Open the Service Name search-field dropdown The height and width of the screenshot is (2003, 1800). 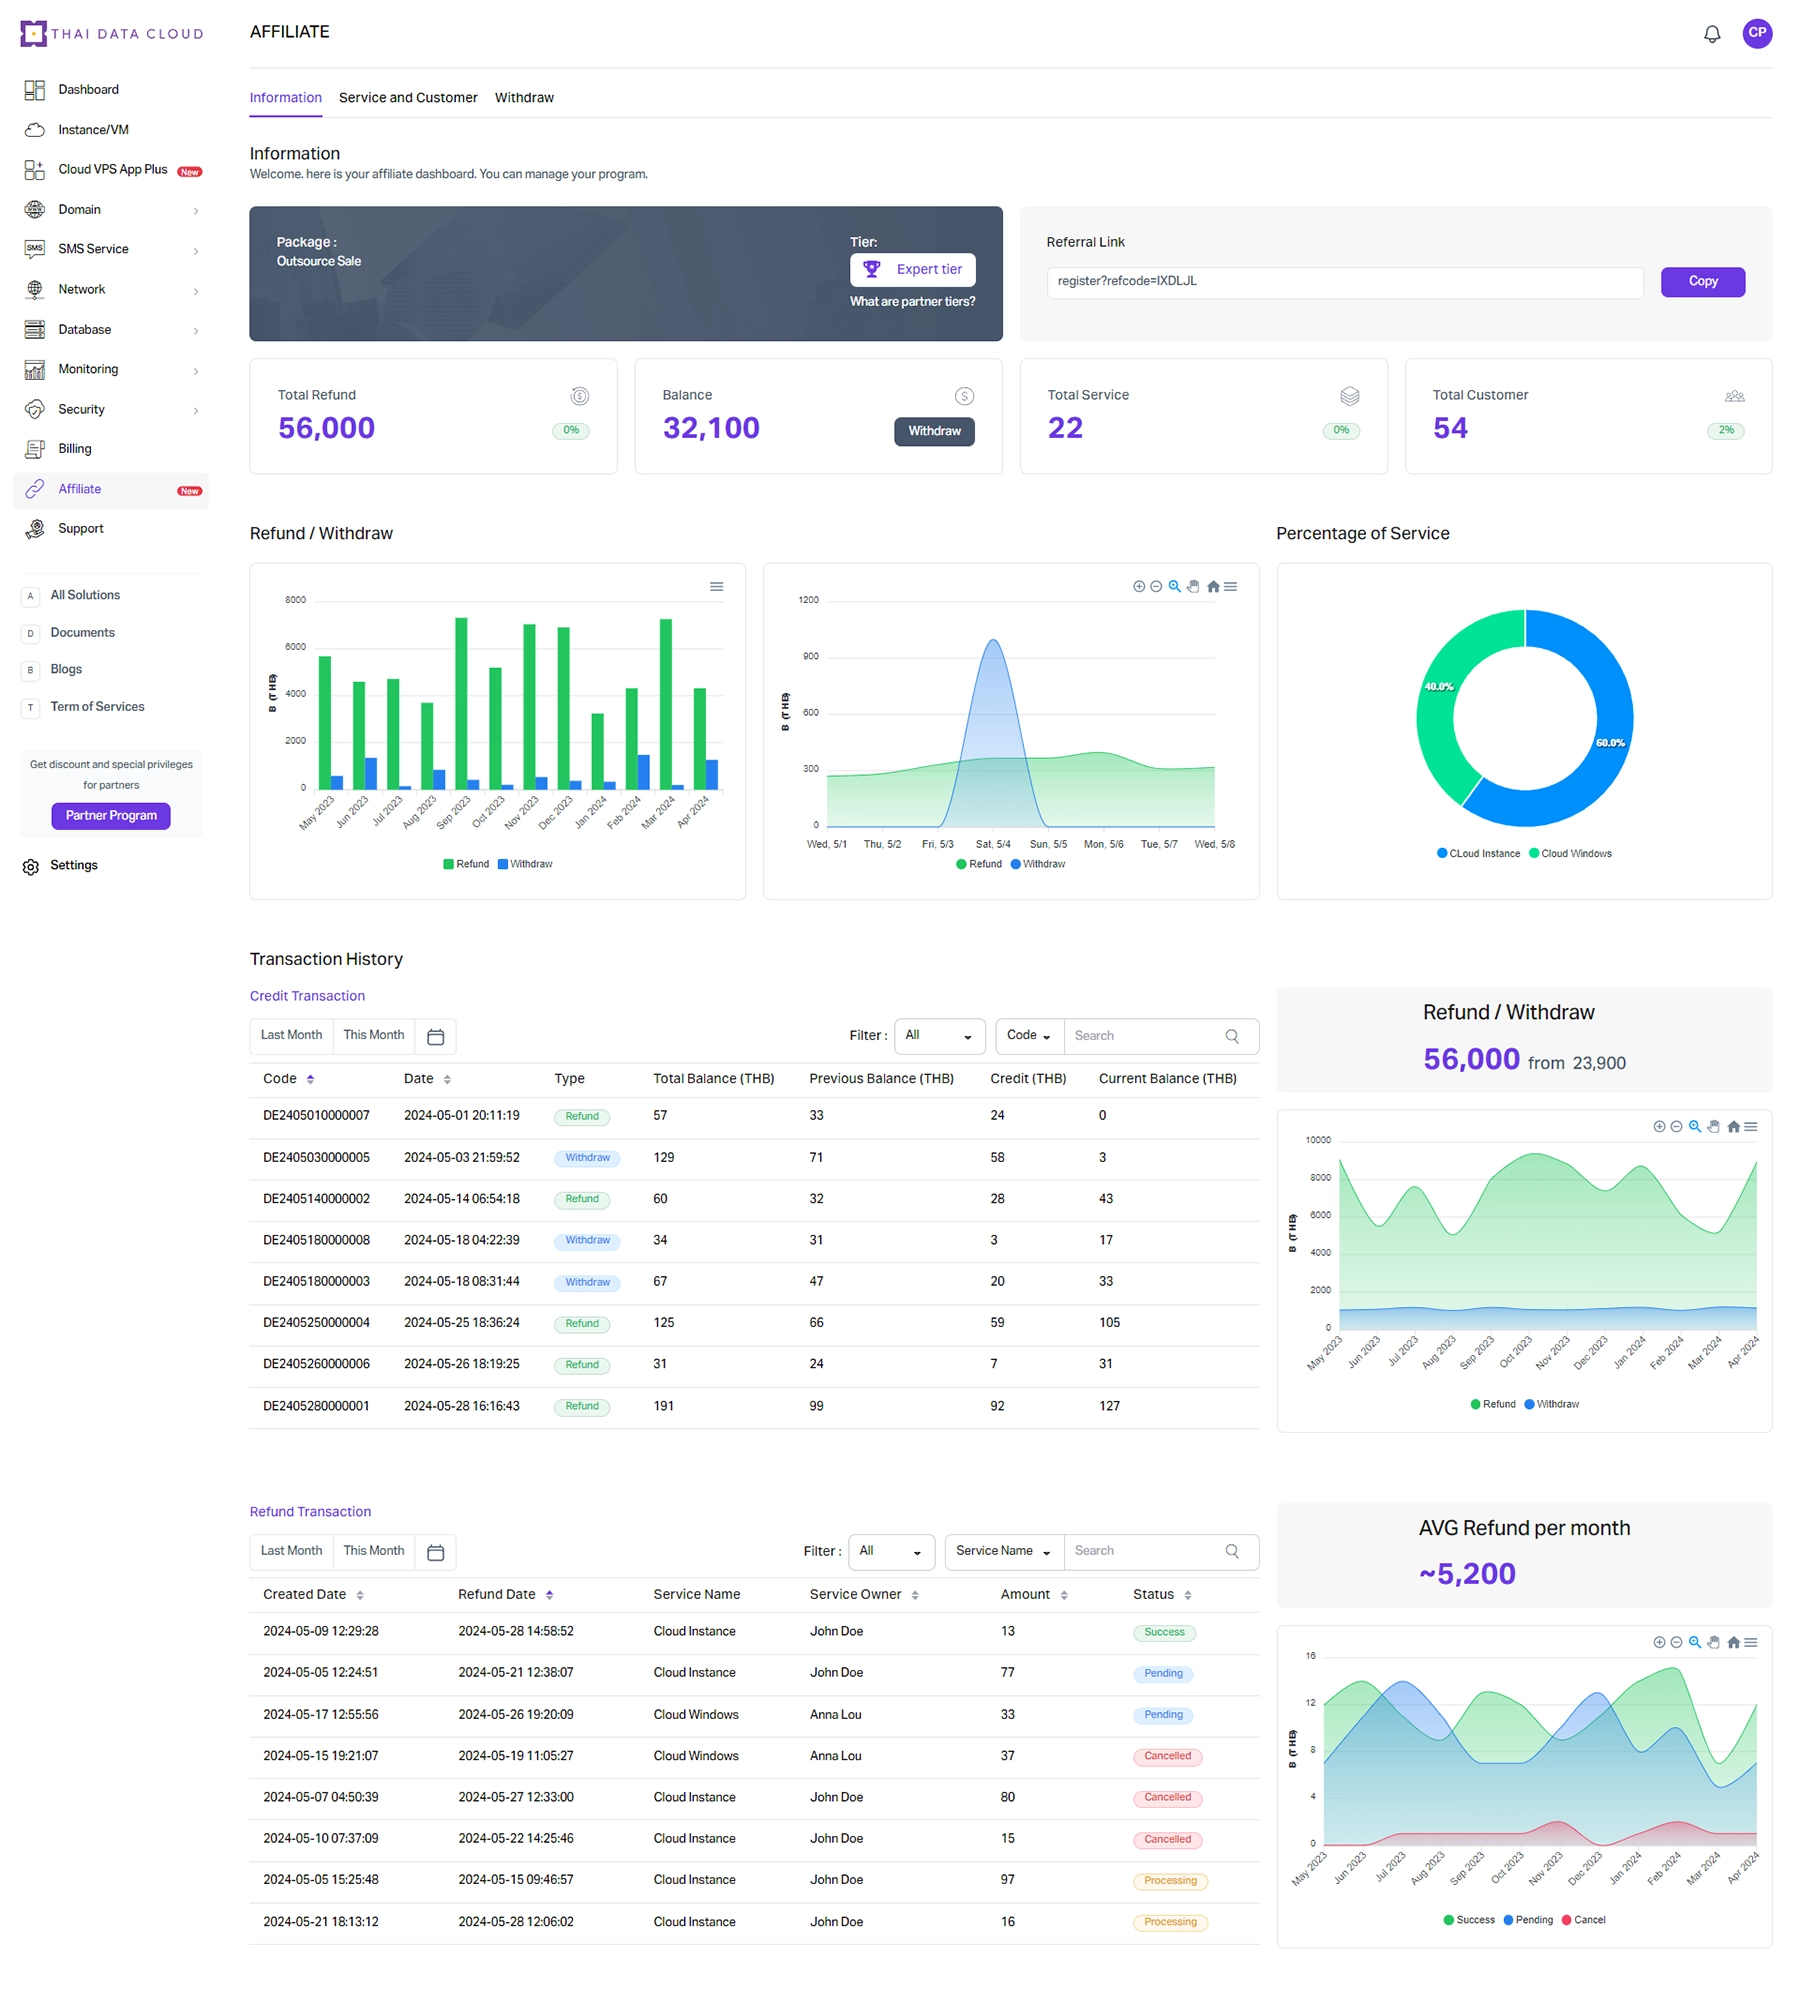point(1004,1552)
